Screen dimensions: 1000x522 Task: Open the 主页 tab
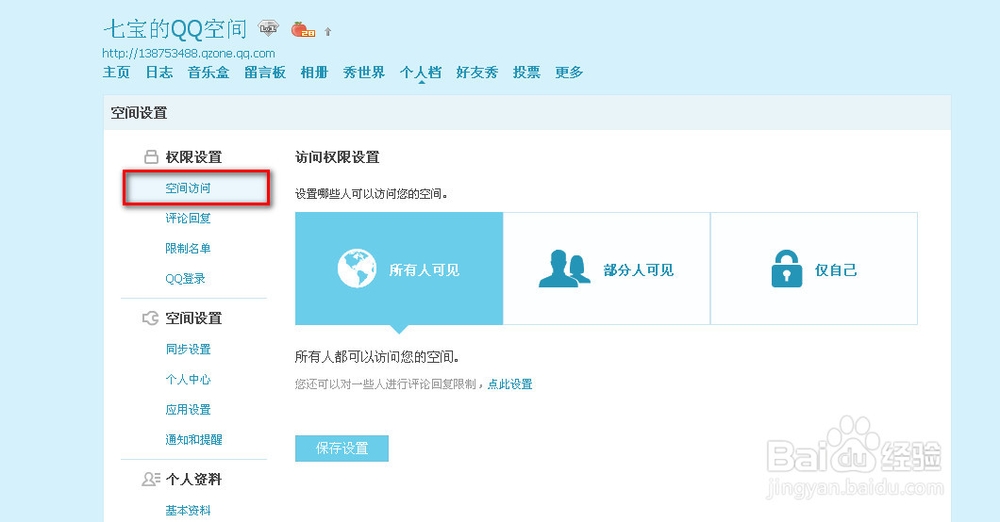pyautogui.click(x=116, y=72)
